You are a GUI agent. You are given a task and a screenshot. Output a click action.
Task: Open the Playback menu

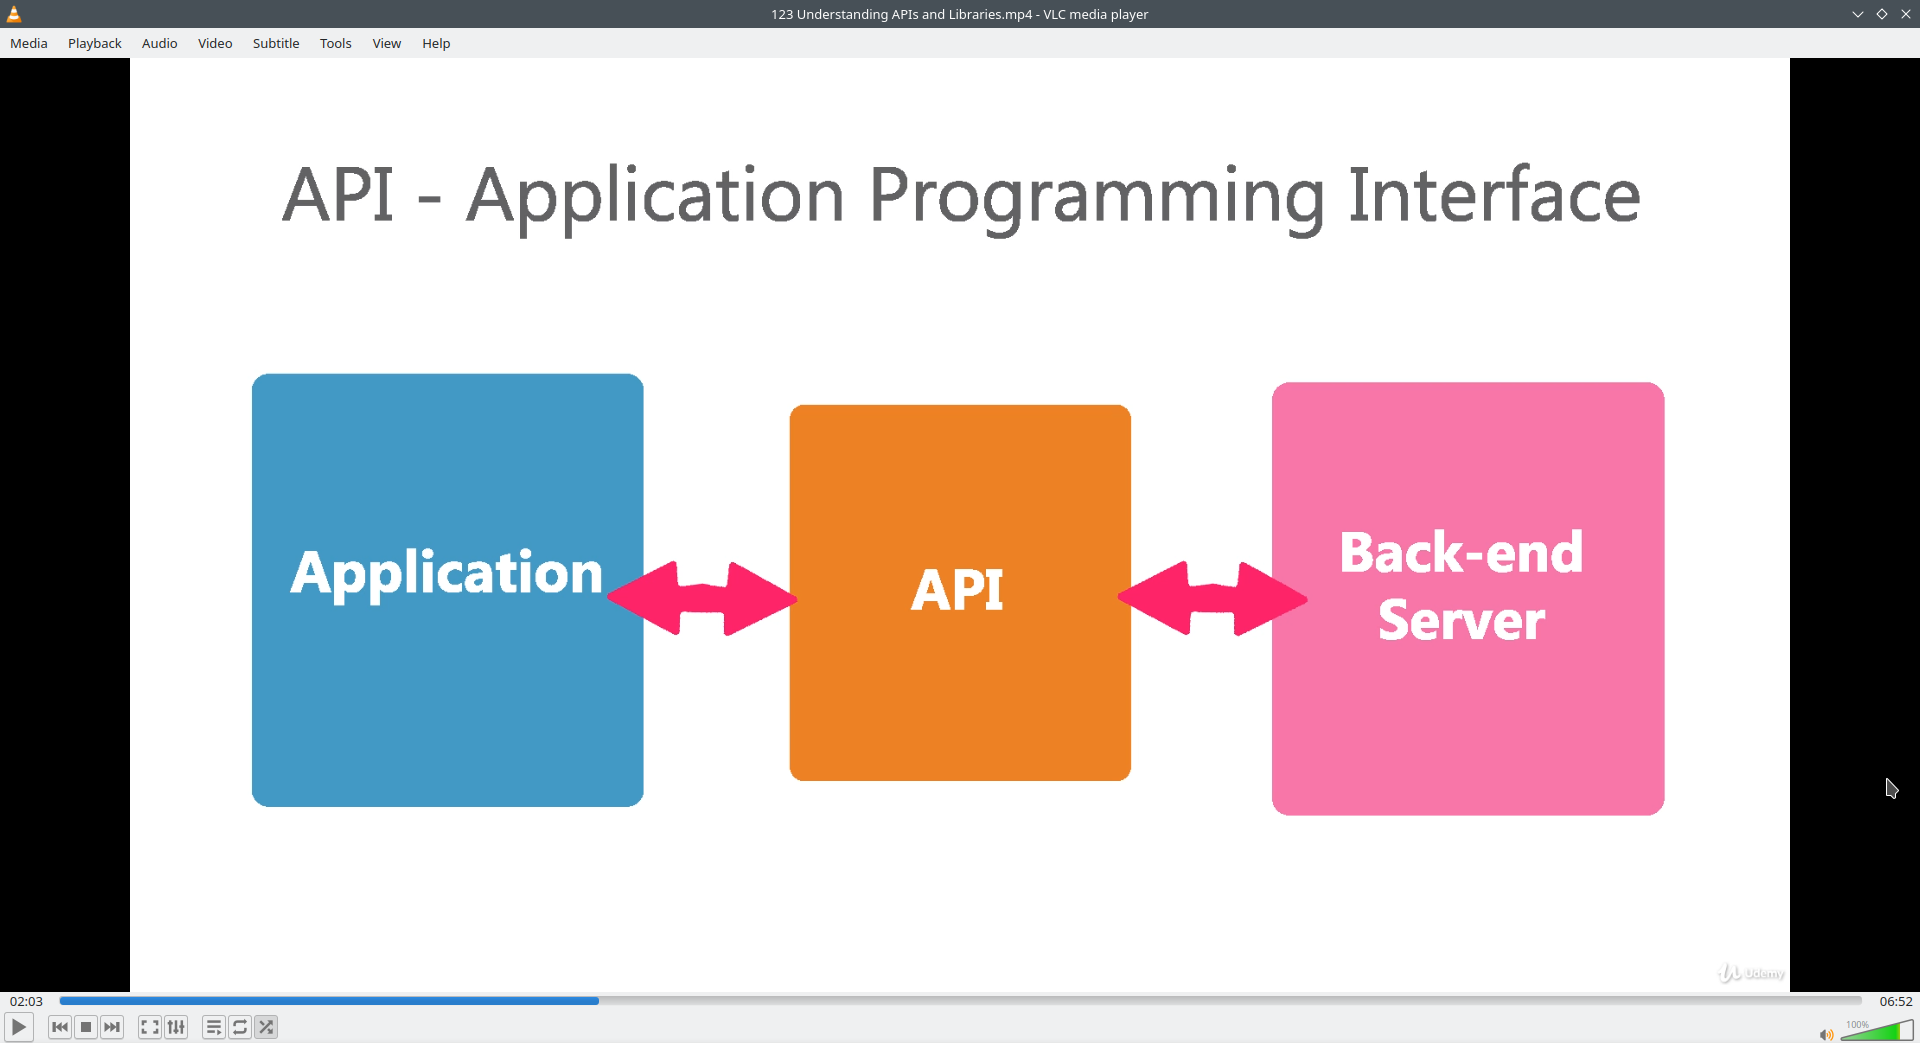click(95, 43)
